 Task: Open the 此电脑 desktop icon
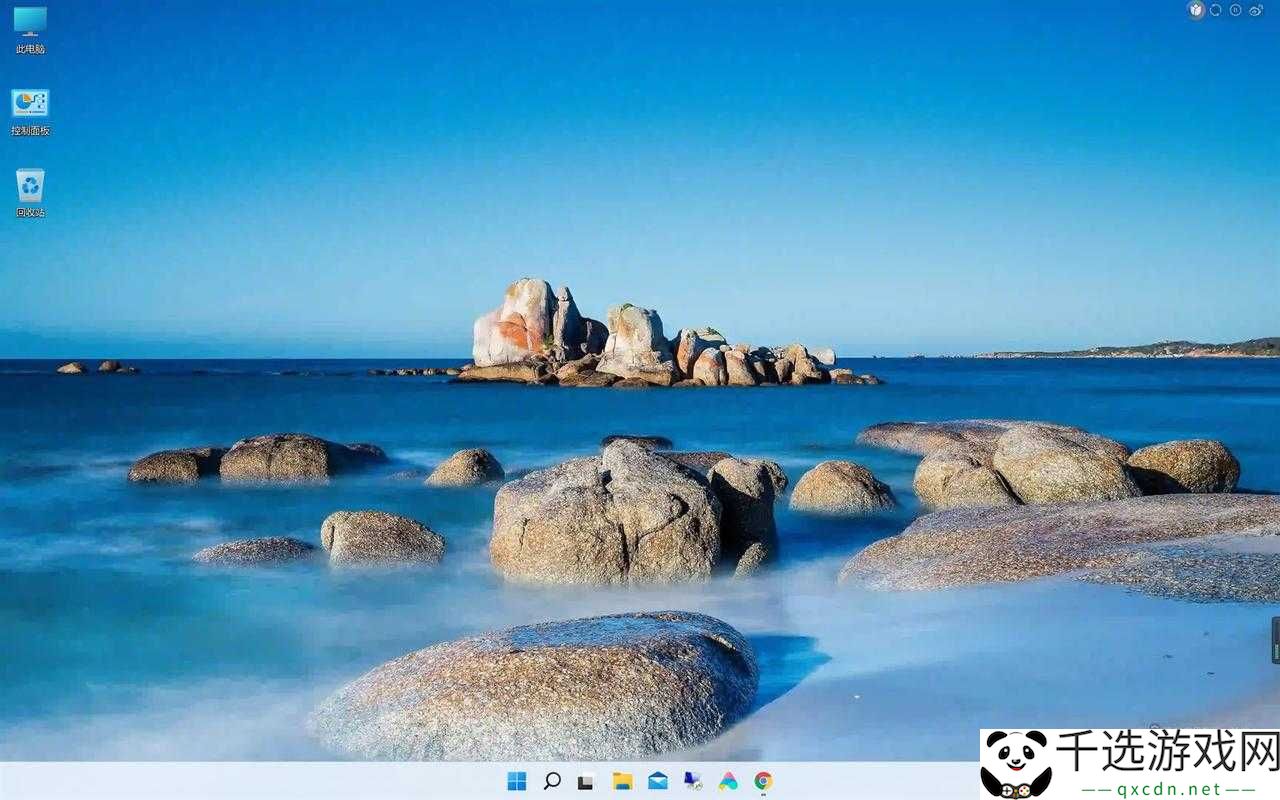(x=30, y=21)
